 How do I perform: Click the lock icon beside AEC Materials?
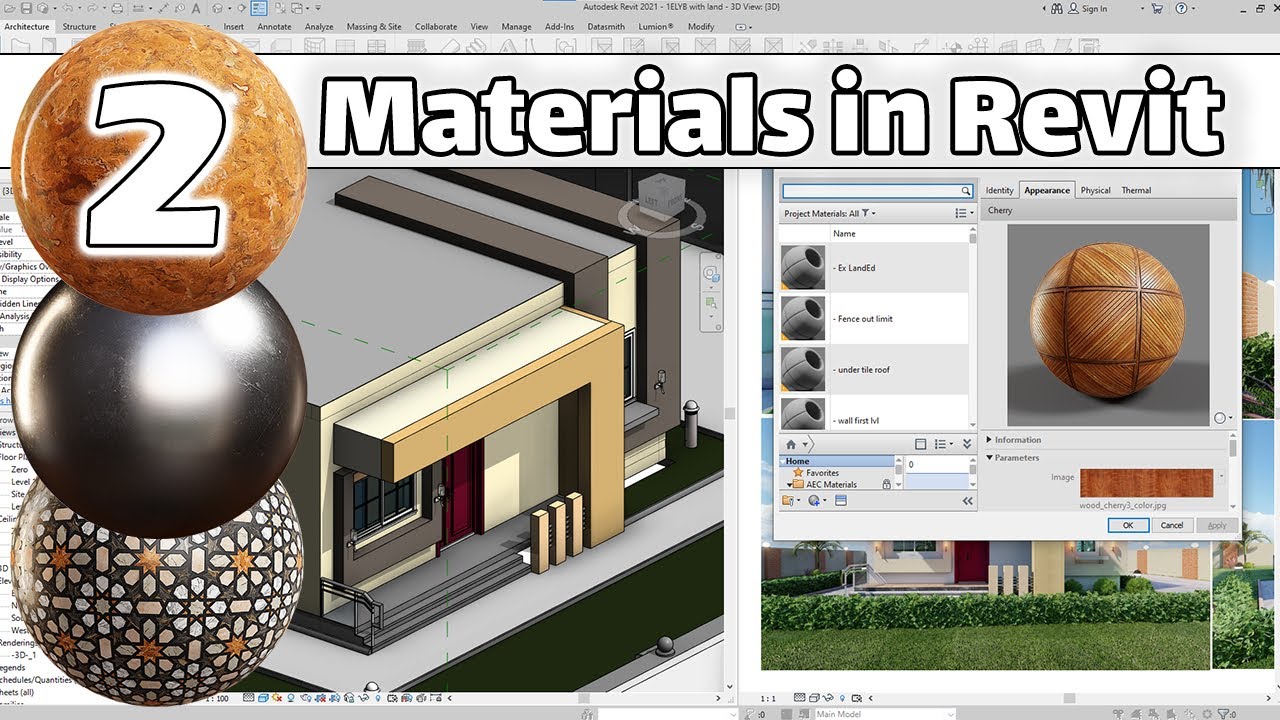click(x=886, y=484)
